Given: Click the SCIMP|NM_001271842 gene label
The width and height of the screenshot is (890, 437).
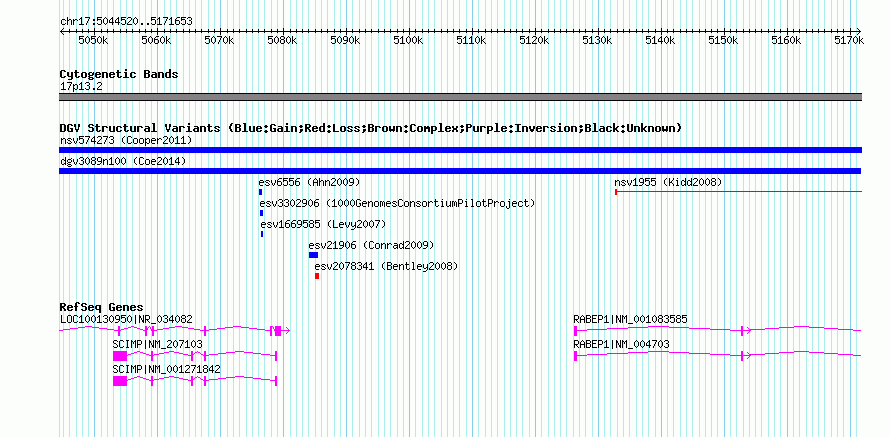Looking at the screenshot, I should [x=166, y=369].
